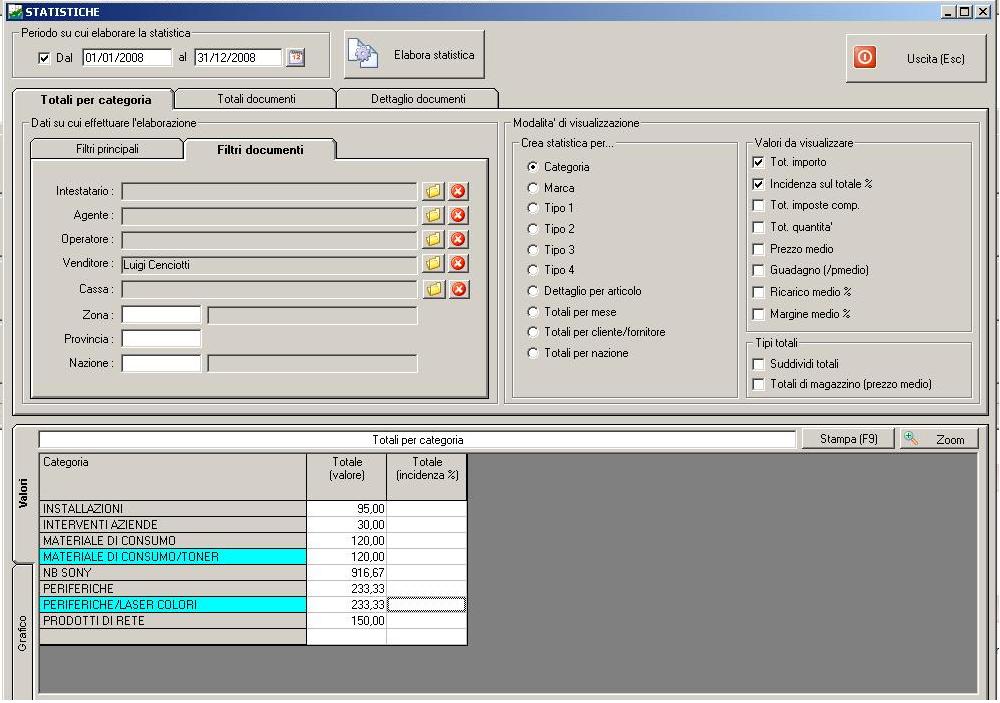Browse for Venditore with folder icon
The image size is (1000, 703).
coord(433,263)
